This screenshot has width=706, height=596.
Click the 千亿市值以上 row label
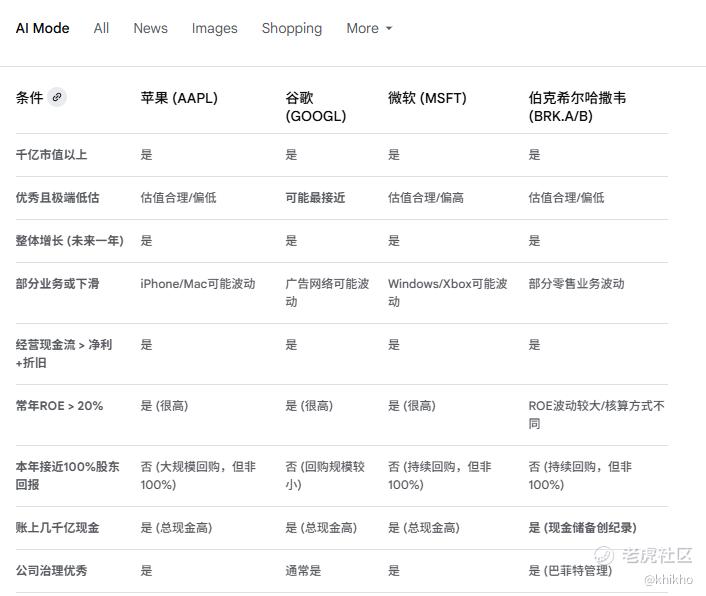tap(51, 155)
